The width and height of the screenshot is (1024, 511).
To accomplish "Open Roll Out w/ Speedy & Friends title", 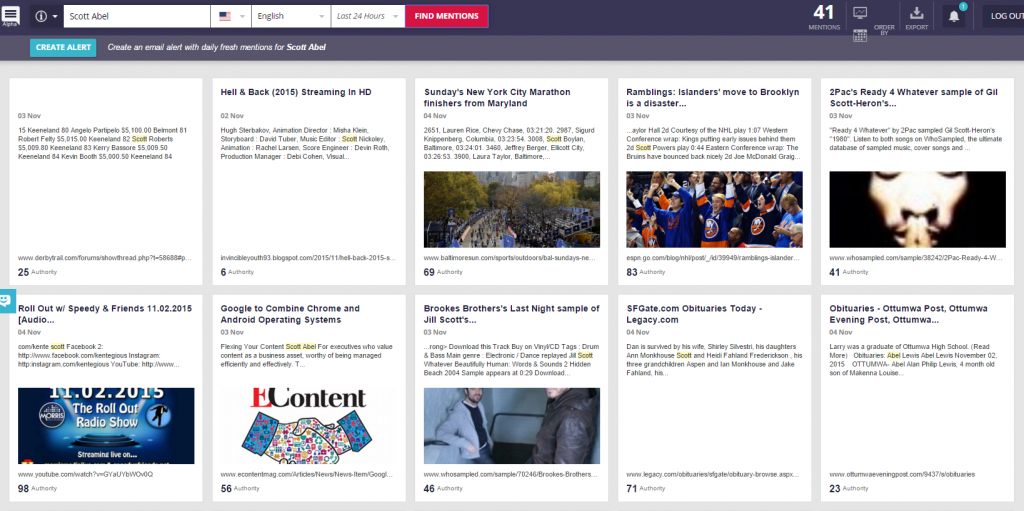I will (104, 314).
